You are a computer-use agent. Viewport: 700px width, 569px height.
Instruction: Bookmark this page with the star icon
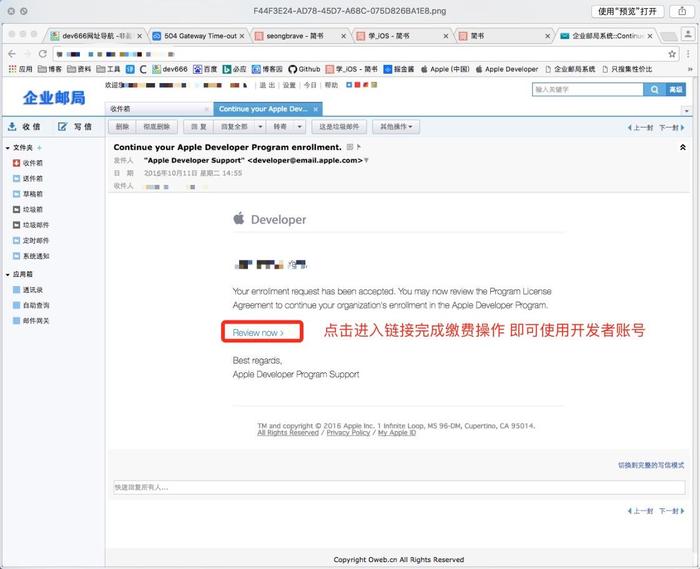click(x=672, y=54)
